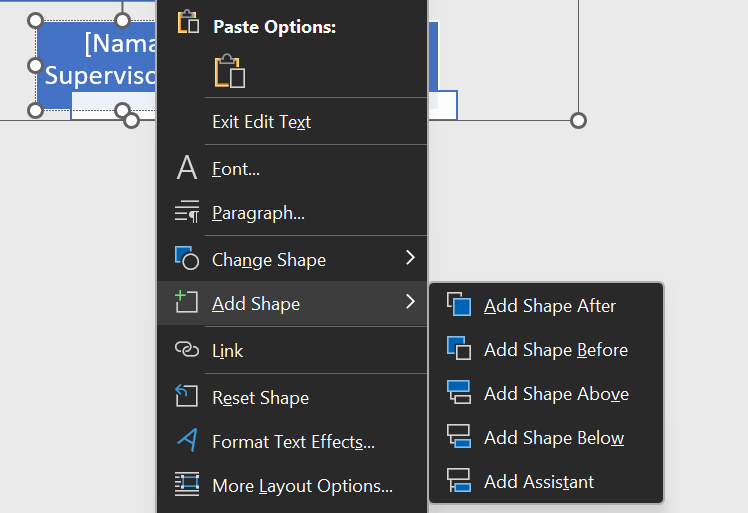Choose Exit Edit Text from menu
748x513 pixels.
[261, 122]
